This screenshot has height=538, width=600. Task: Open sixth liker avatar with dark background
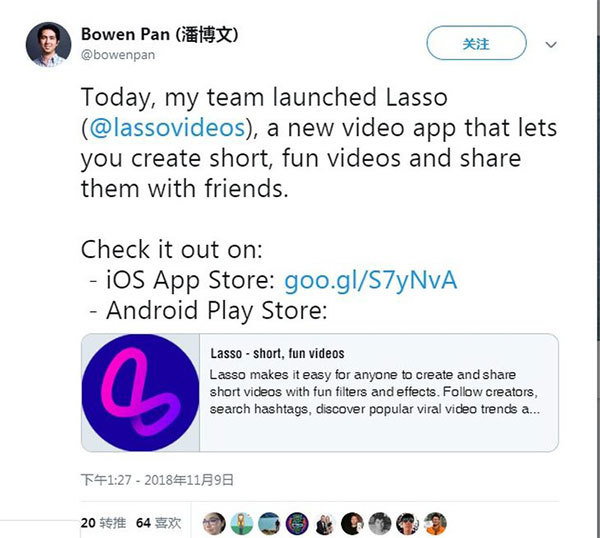(x=352, y=523)
